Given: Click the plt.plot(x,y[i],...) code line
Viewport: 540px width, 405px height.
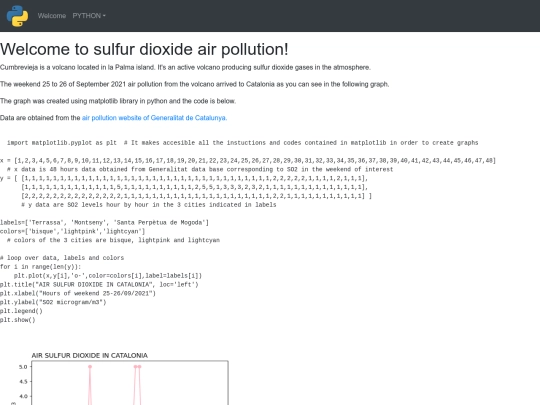Looking at the screenshot, I should 108,276.
